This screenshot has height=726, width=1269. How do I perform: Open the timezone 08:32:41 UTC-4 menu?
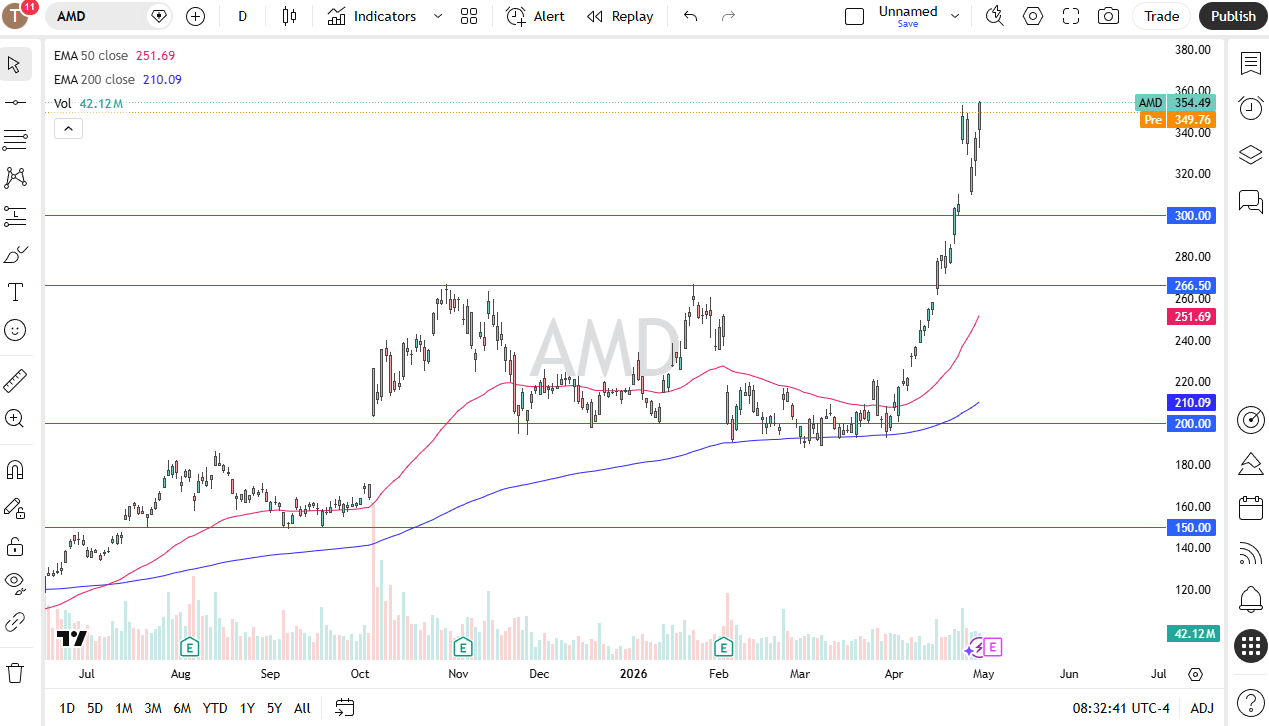click(x=1121, y=708)
